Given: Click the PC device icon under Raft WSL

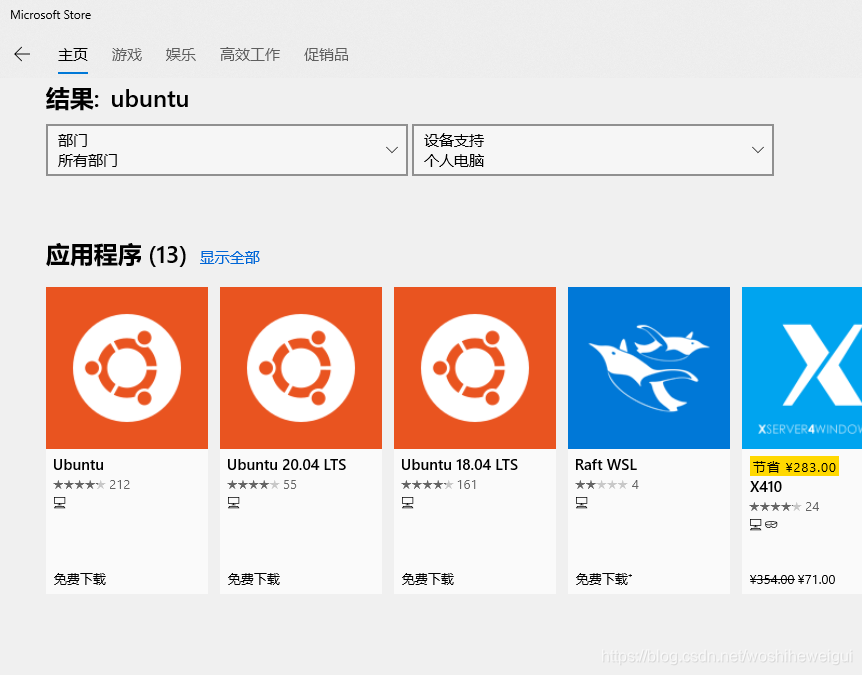Looking at the screenshot, I should point(582,502).
